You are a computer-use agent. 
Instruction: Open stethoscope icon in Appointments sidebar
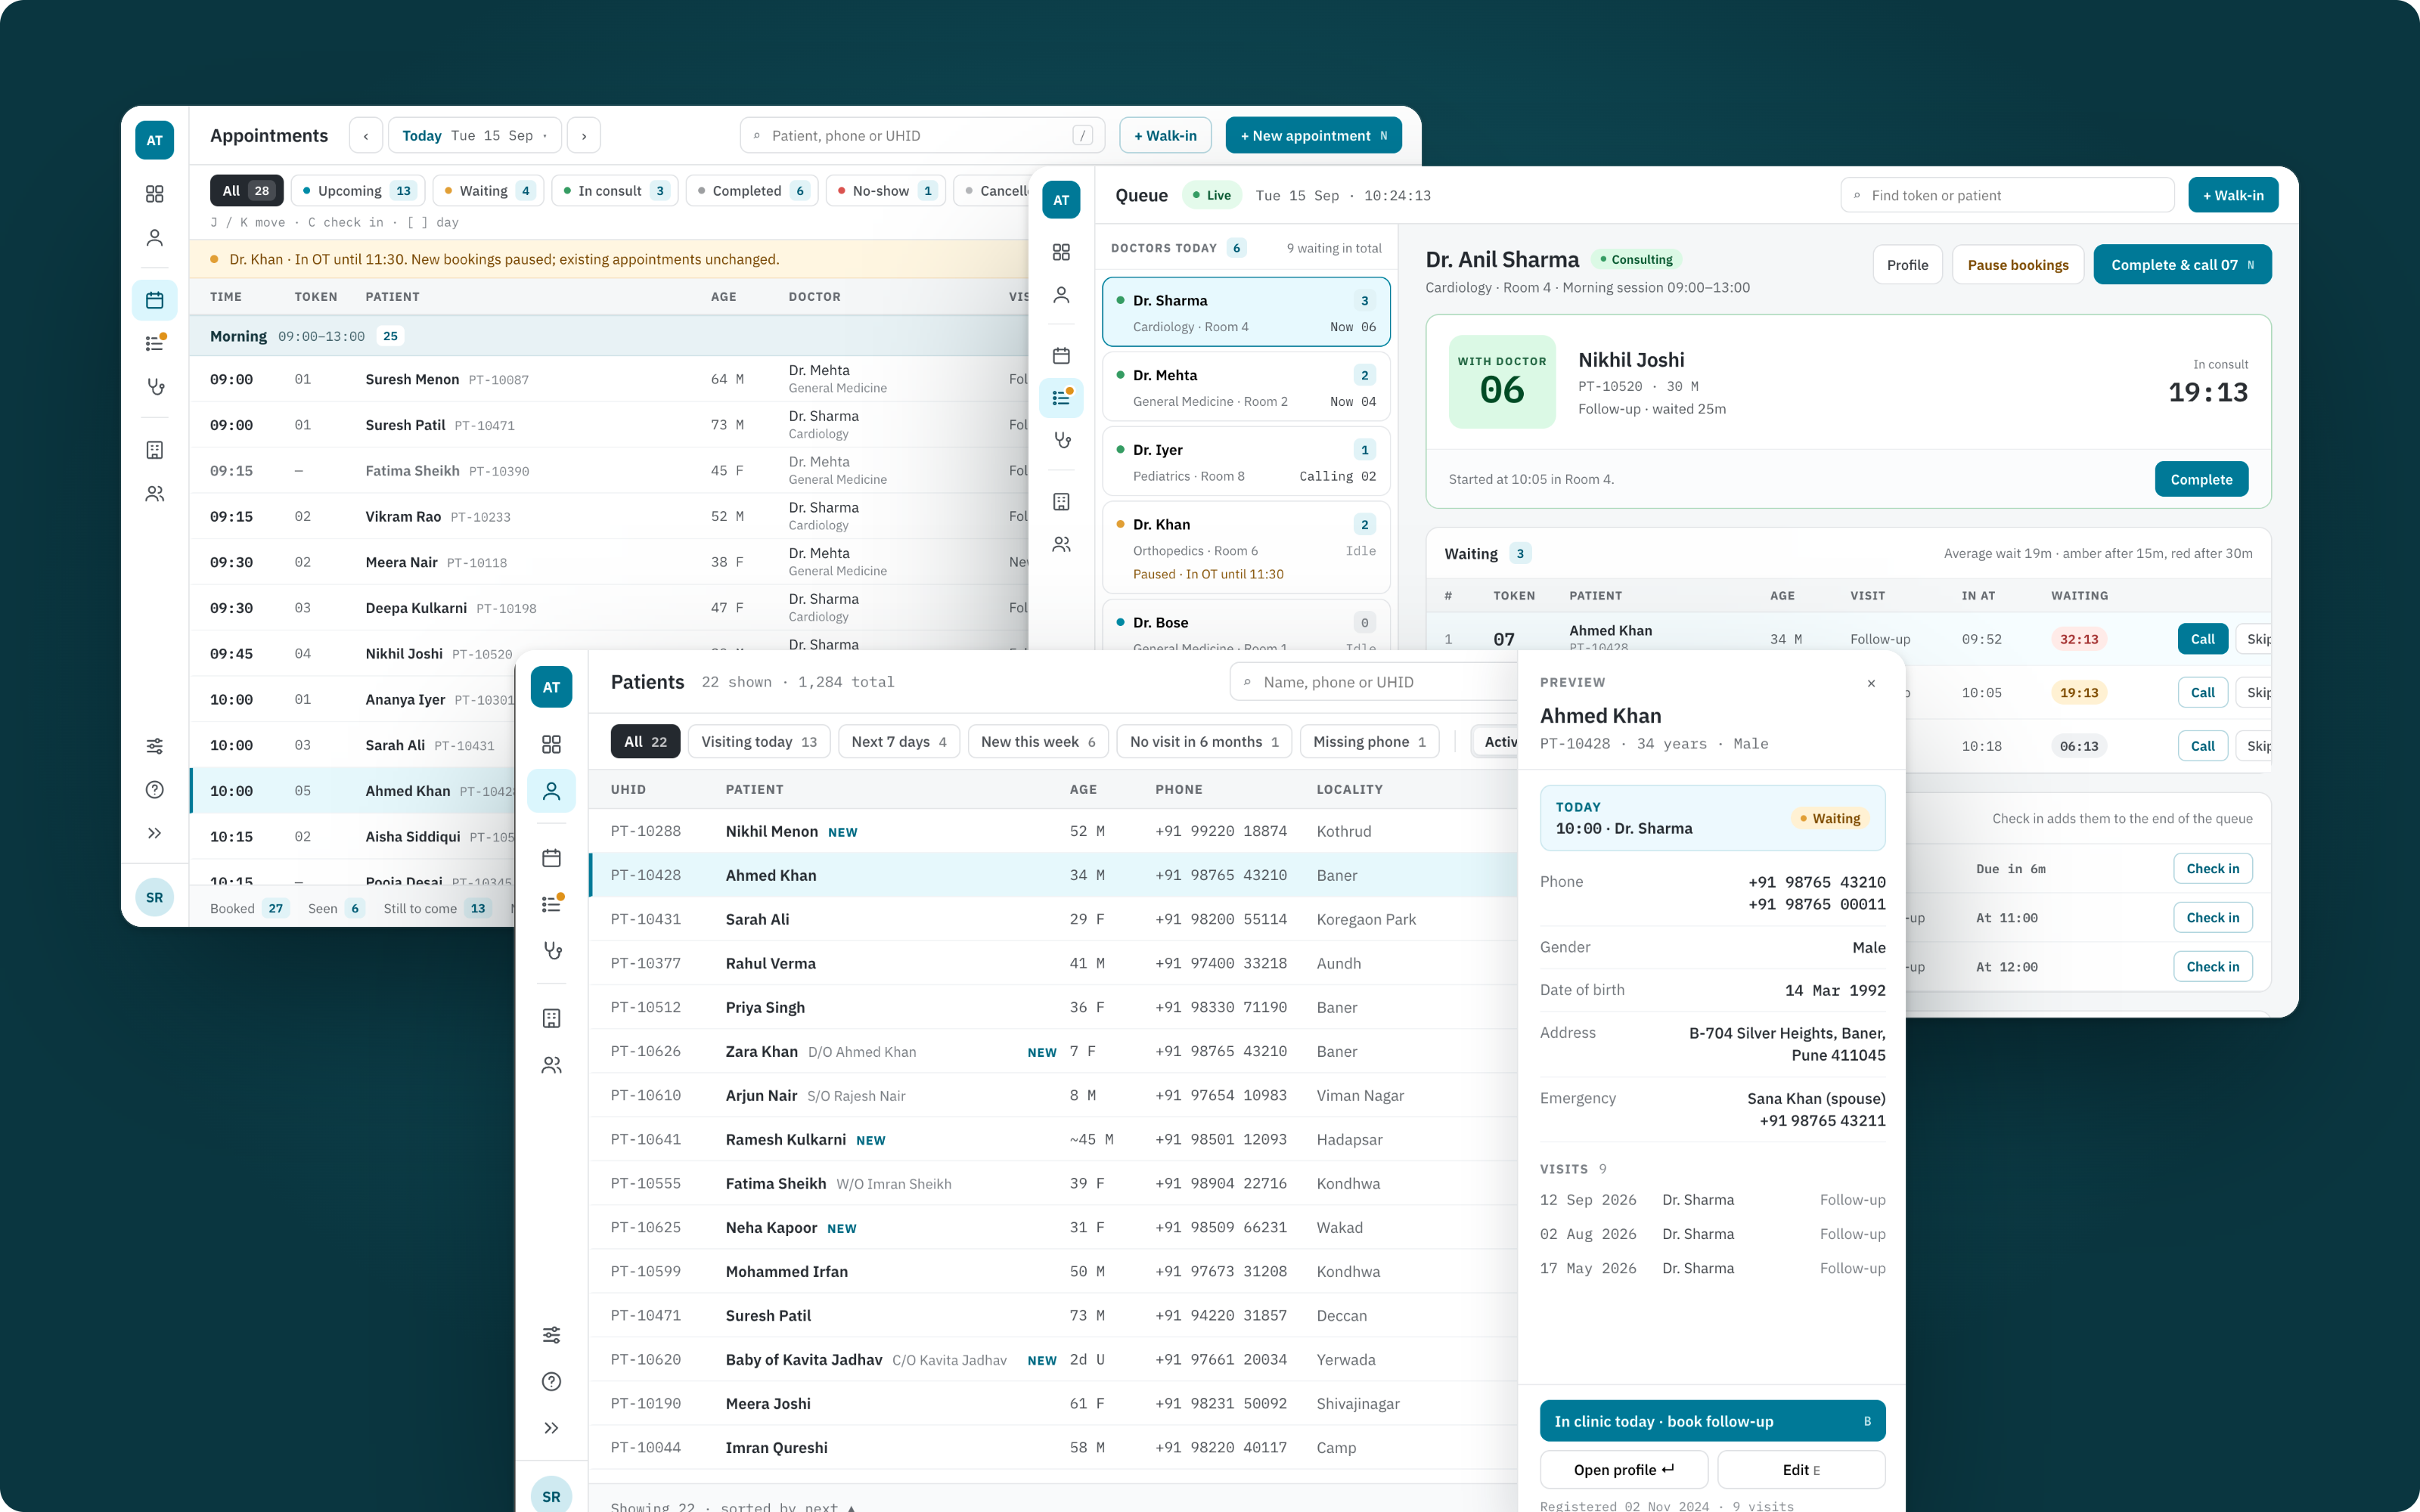pos(154,387)
